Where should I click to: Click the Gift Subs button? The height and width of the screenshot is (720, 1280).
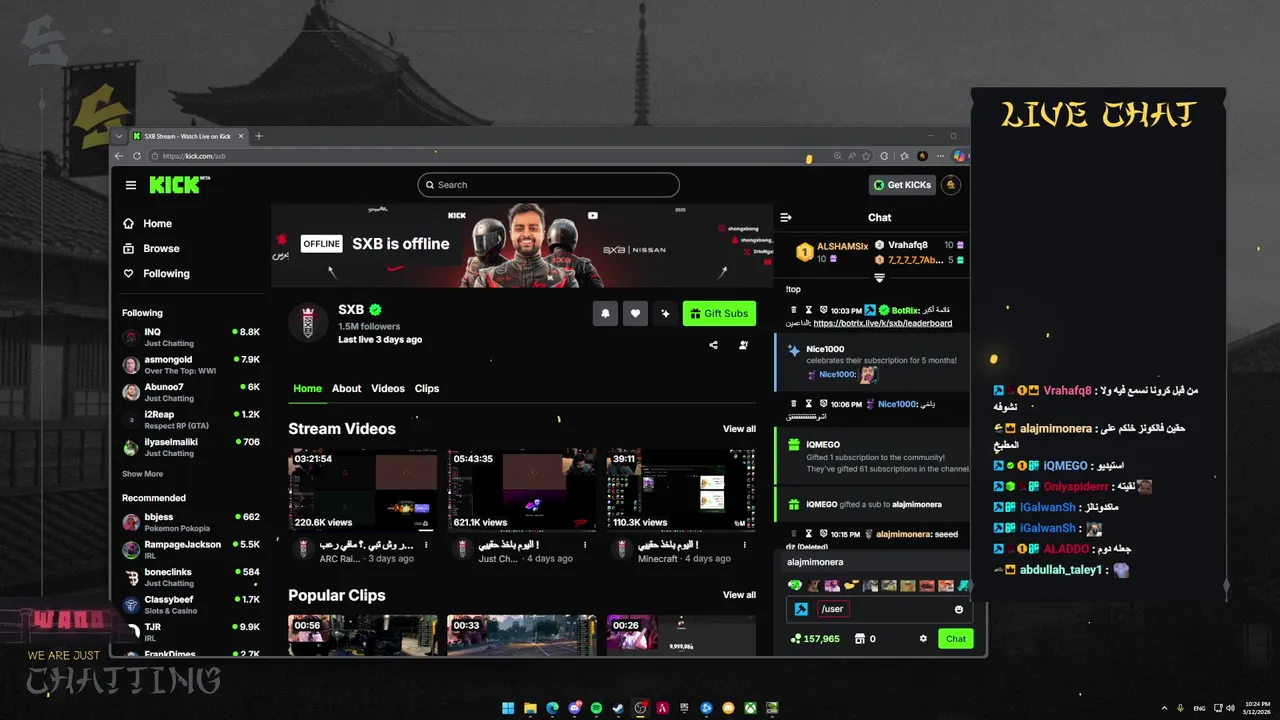pyautogui.click(x=719, y=314)
